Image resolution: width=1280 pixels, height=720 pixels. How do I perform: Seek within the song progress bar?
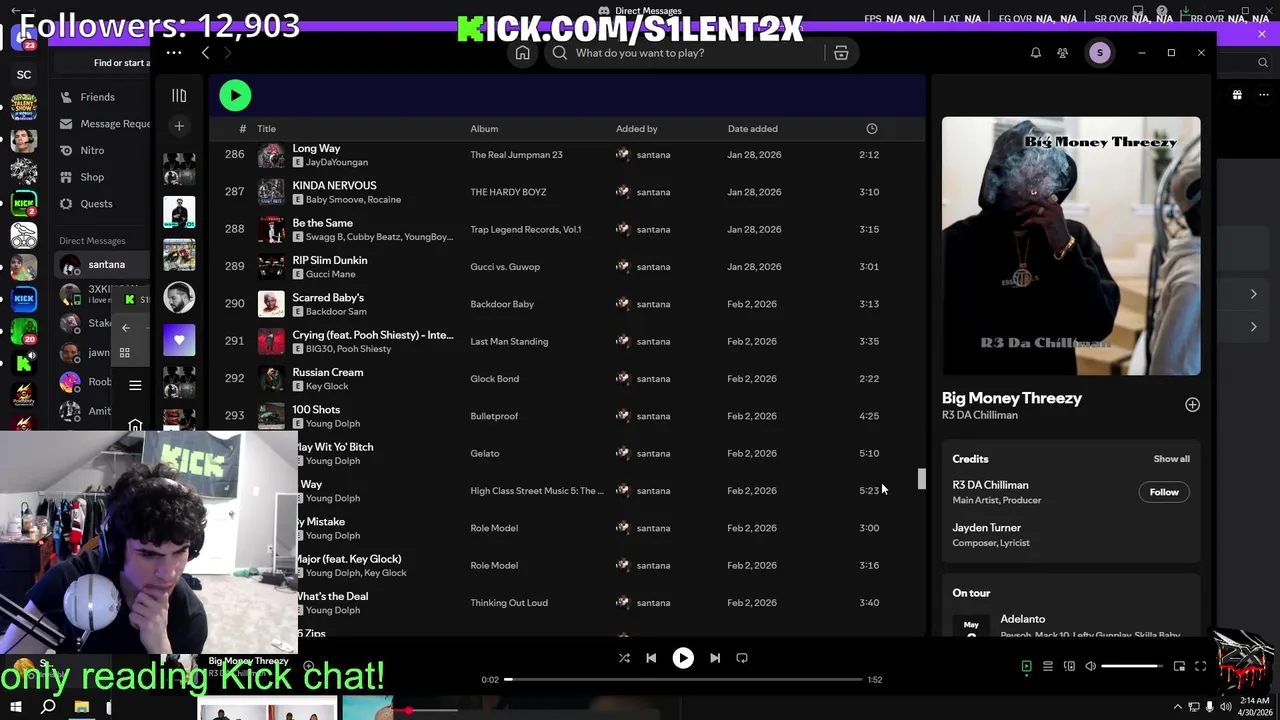point(683,680)
